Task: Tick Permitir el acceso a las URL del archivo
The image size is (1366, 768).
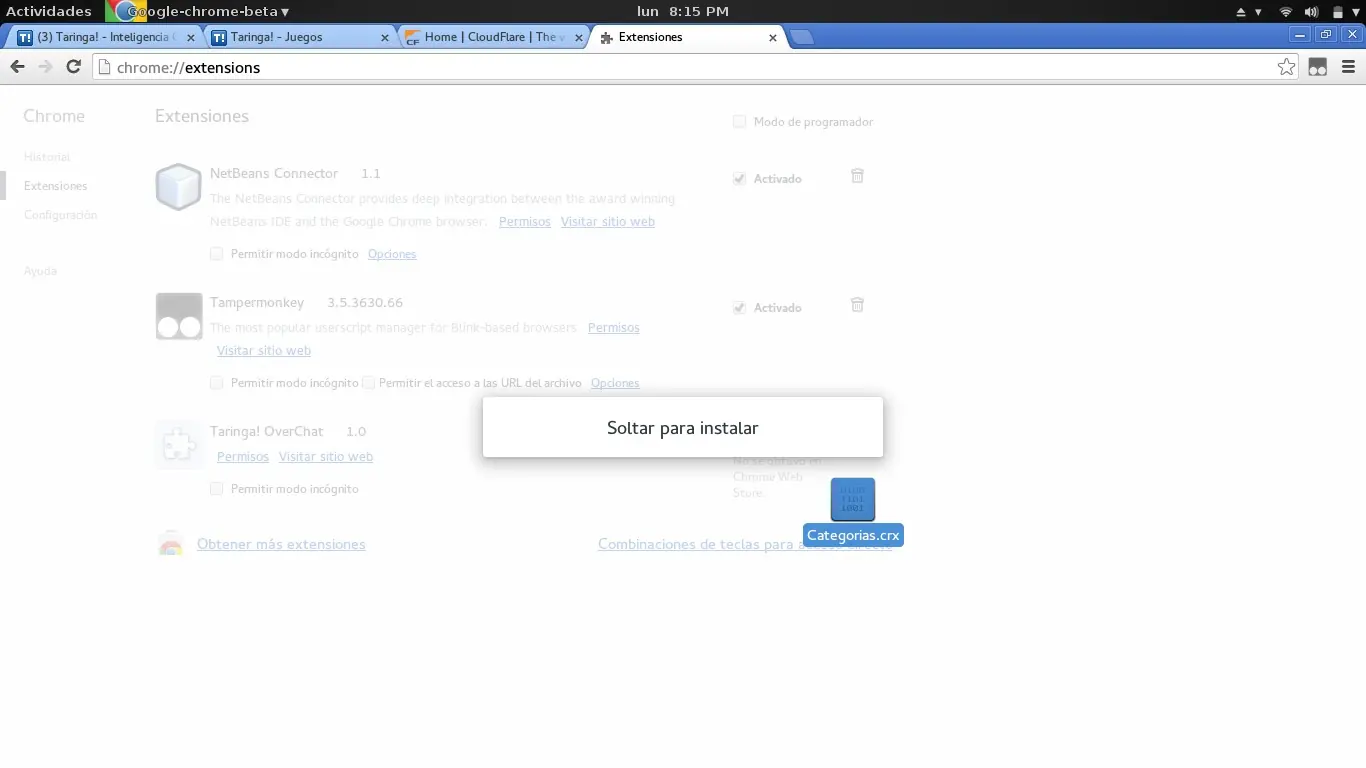Action: (368, 383)
